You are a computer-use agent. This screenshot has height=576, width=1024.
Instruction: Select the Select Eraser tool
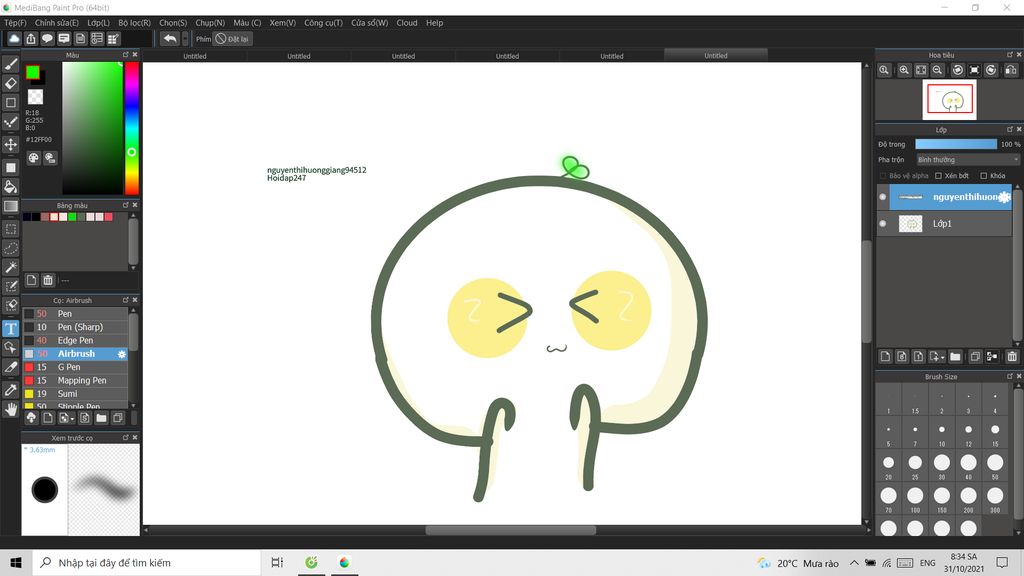click(10, 305)
